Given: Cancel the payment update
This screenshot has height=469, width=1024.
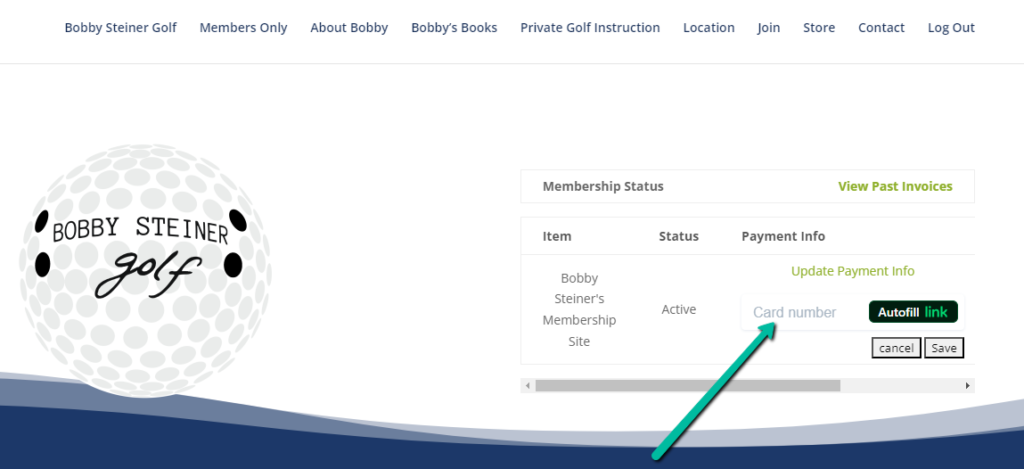Looking at the screenshot, I should (896, 348).
